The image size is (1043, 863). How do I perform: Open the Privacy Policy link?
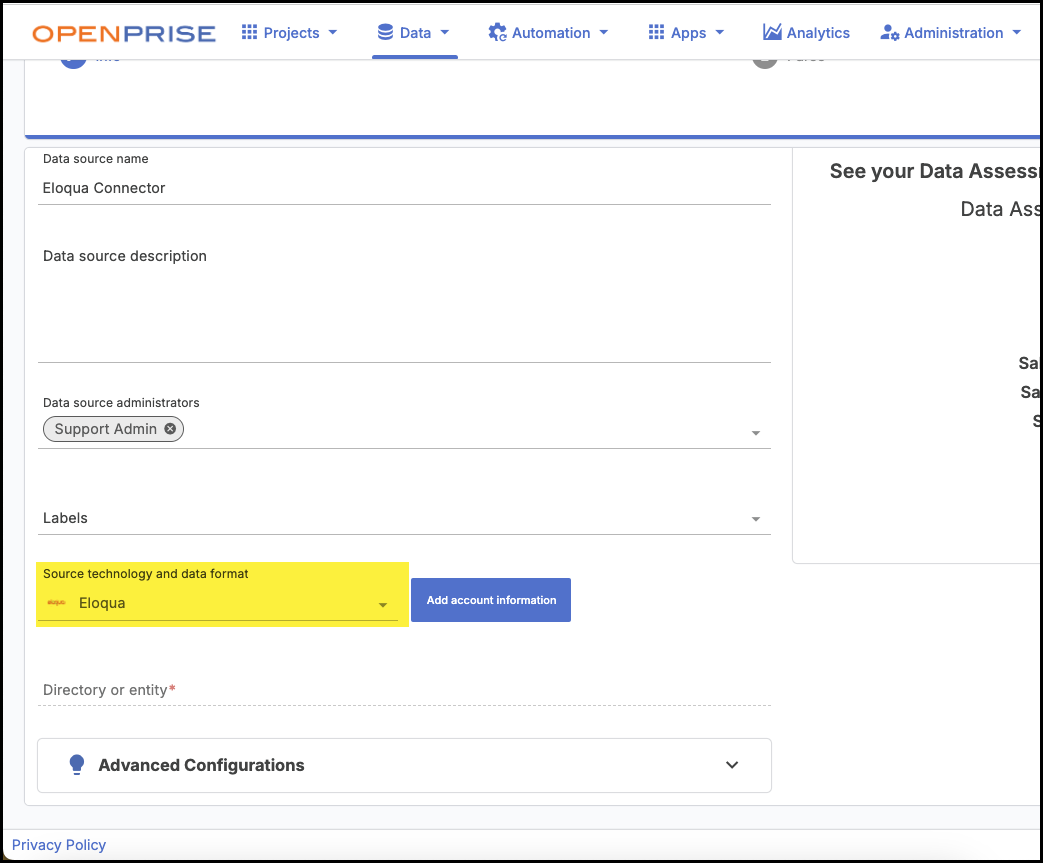59,845
